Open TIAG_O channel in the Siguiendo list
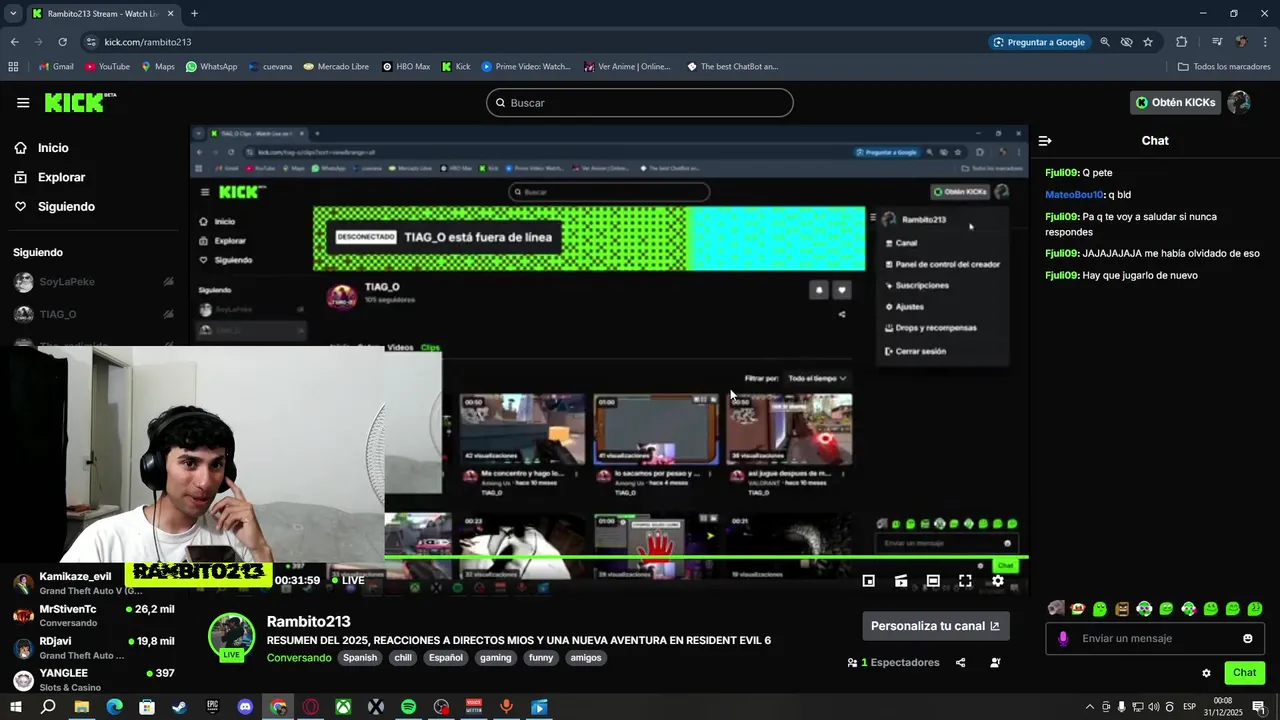1280x720 pixels. 94,314
